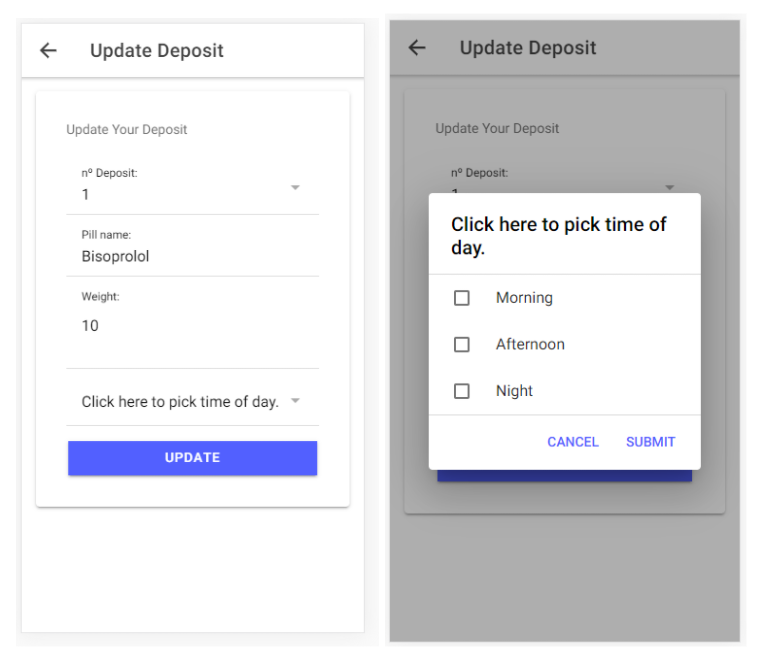Expand the nº Deposit dropdown arrow on left form
The width and height of the screenshot is (760, 664).
coord(295,187)
